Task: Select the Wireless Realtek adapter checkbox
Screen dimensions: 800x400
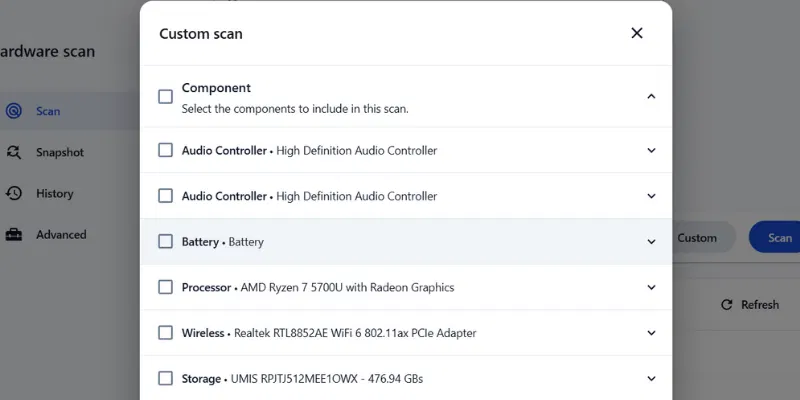Action: (x=166, y=333)
